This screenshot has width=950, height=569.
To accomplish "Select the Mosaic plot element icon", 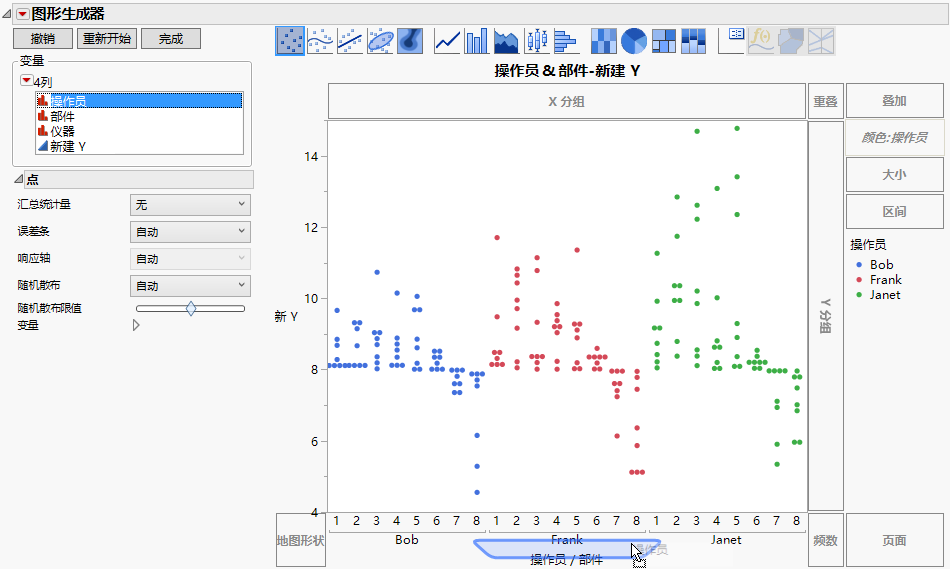I will pos(693,41).
